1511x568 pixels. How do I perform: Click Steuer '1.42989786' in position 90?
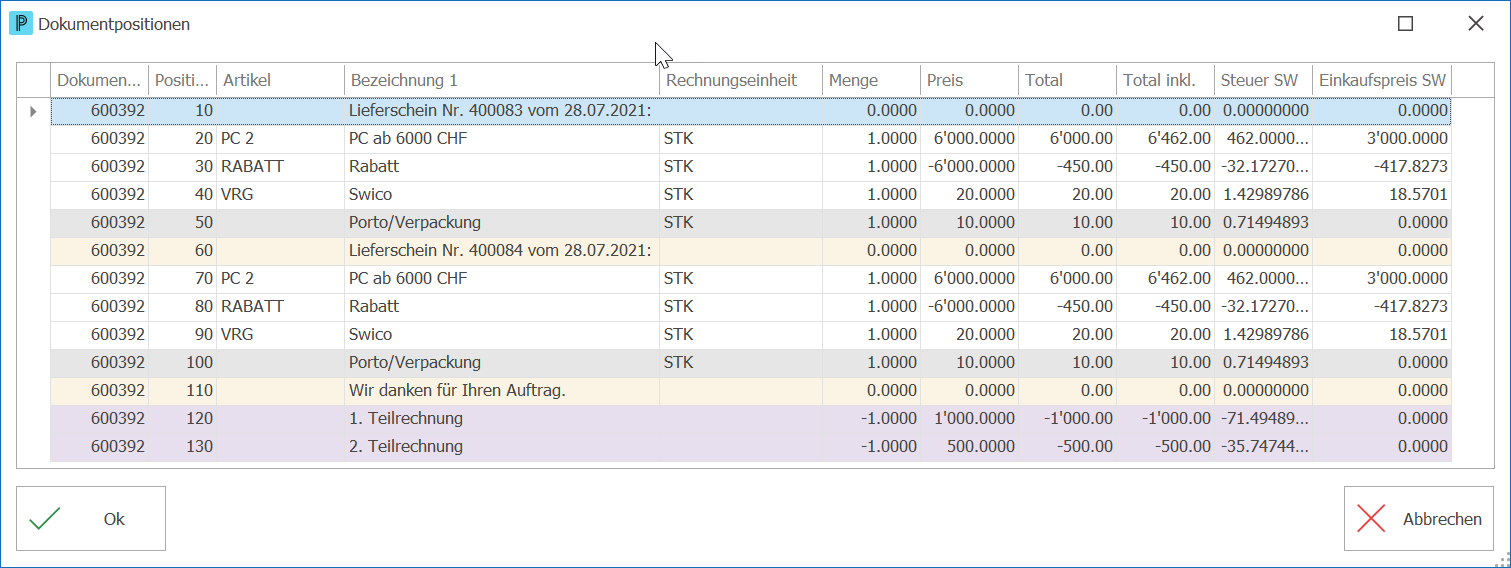pos(1265,334)
